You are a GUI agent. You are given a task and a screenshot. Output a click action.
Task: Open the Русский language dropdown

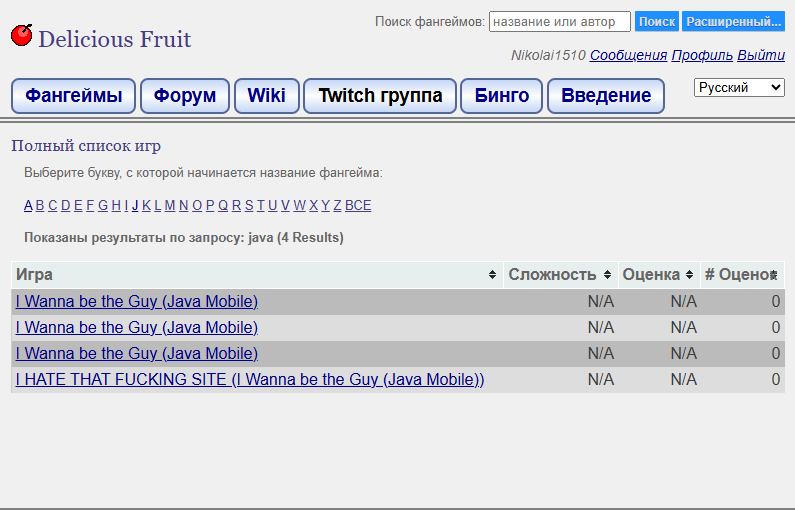[x=739, y=88]
